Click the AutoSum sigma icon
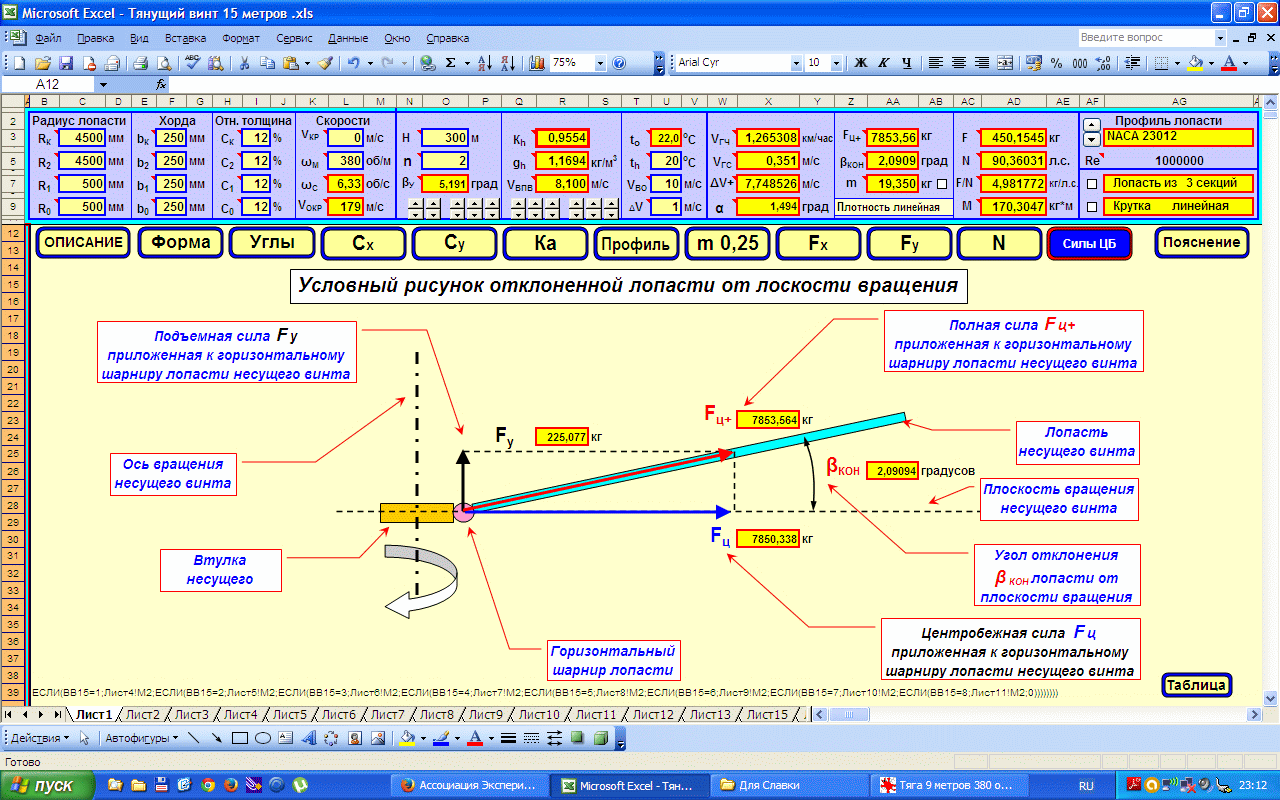The width and height of the screenshot is (1280, 800). pyautogui.click(x=451, y=62)
